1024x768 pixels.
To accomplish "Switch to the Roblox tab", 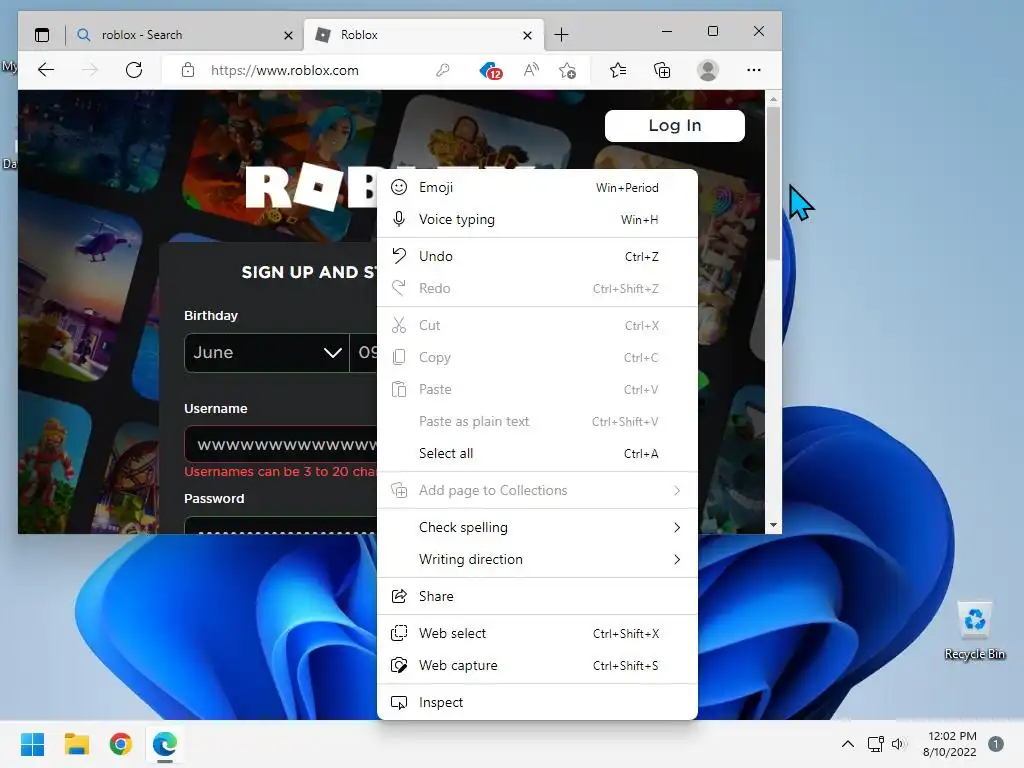I will point(424,35).
